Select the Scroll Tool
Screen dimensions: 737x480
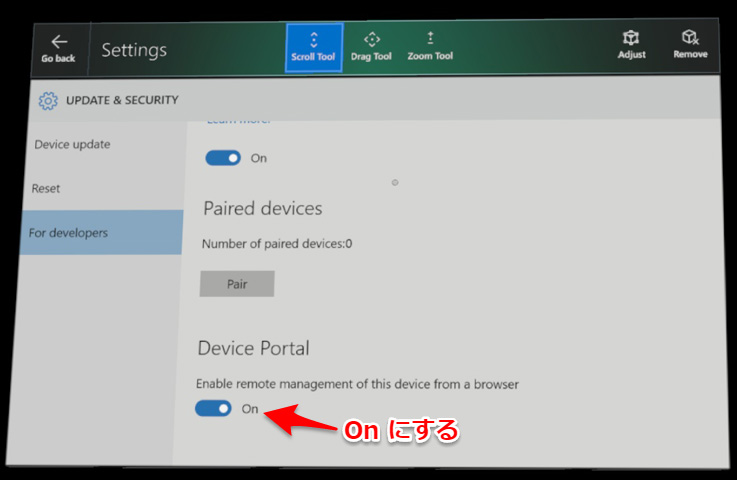(314, 47)
